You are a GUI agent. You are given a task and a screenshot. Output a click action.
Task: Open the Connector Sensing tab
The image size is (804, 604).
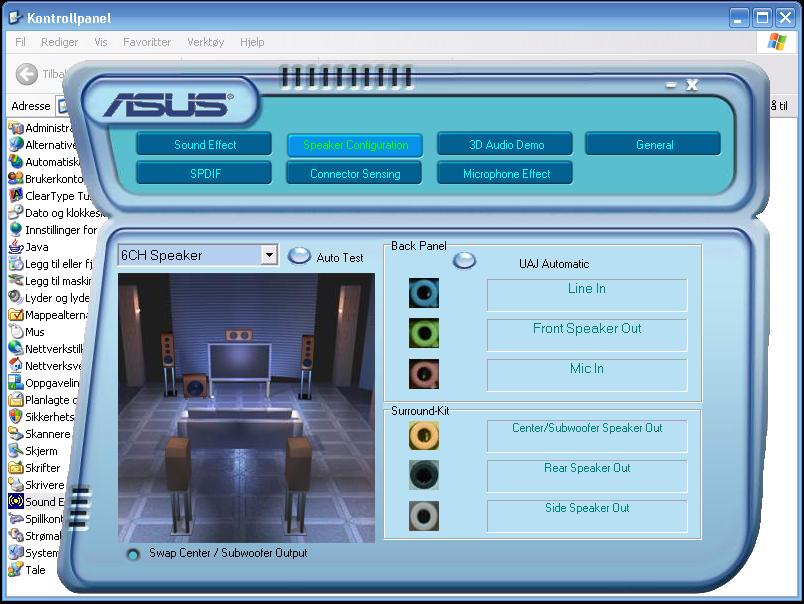pyautogui.click(x=354, y=173)
